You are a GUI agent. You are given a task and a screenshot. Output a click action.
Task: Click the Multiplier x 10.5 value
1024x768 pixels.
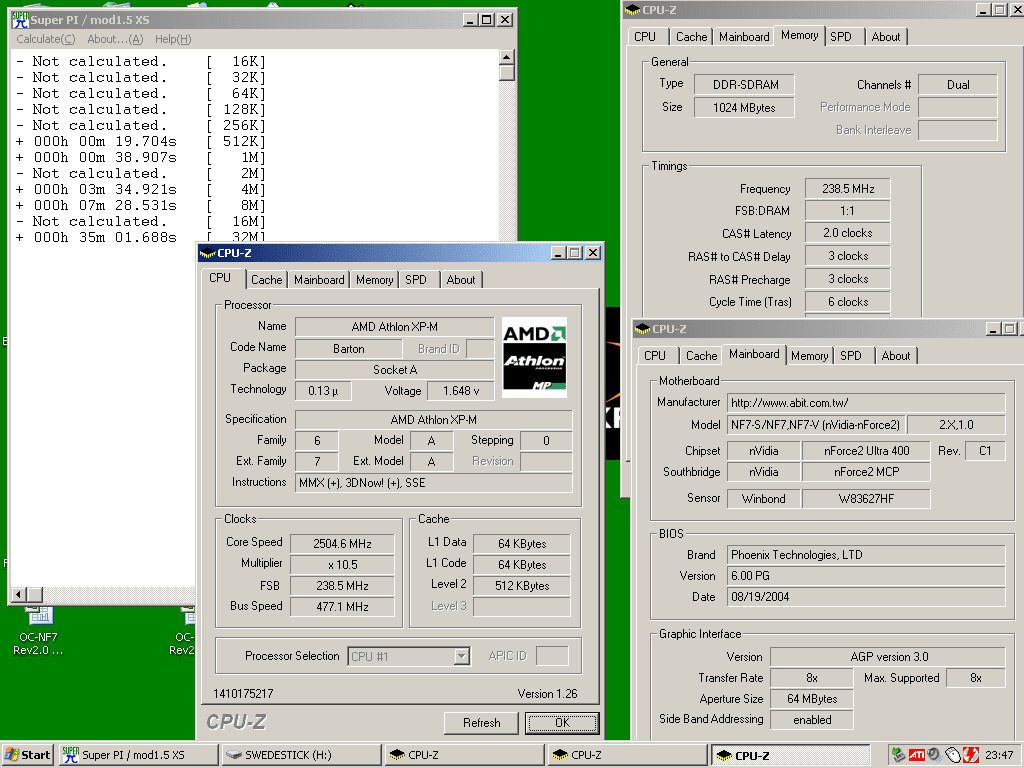(x=342, y=564)
